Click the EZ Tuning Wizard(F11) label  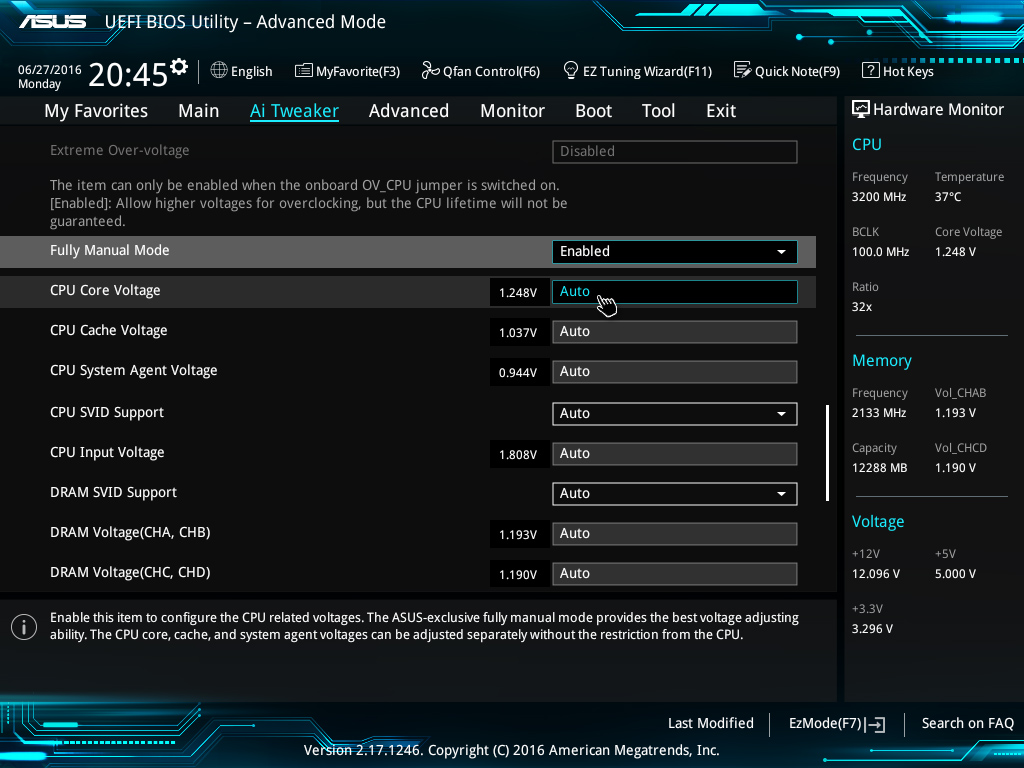tap(647, 71)
